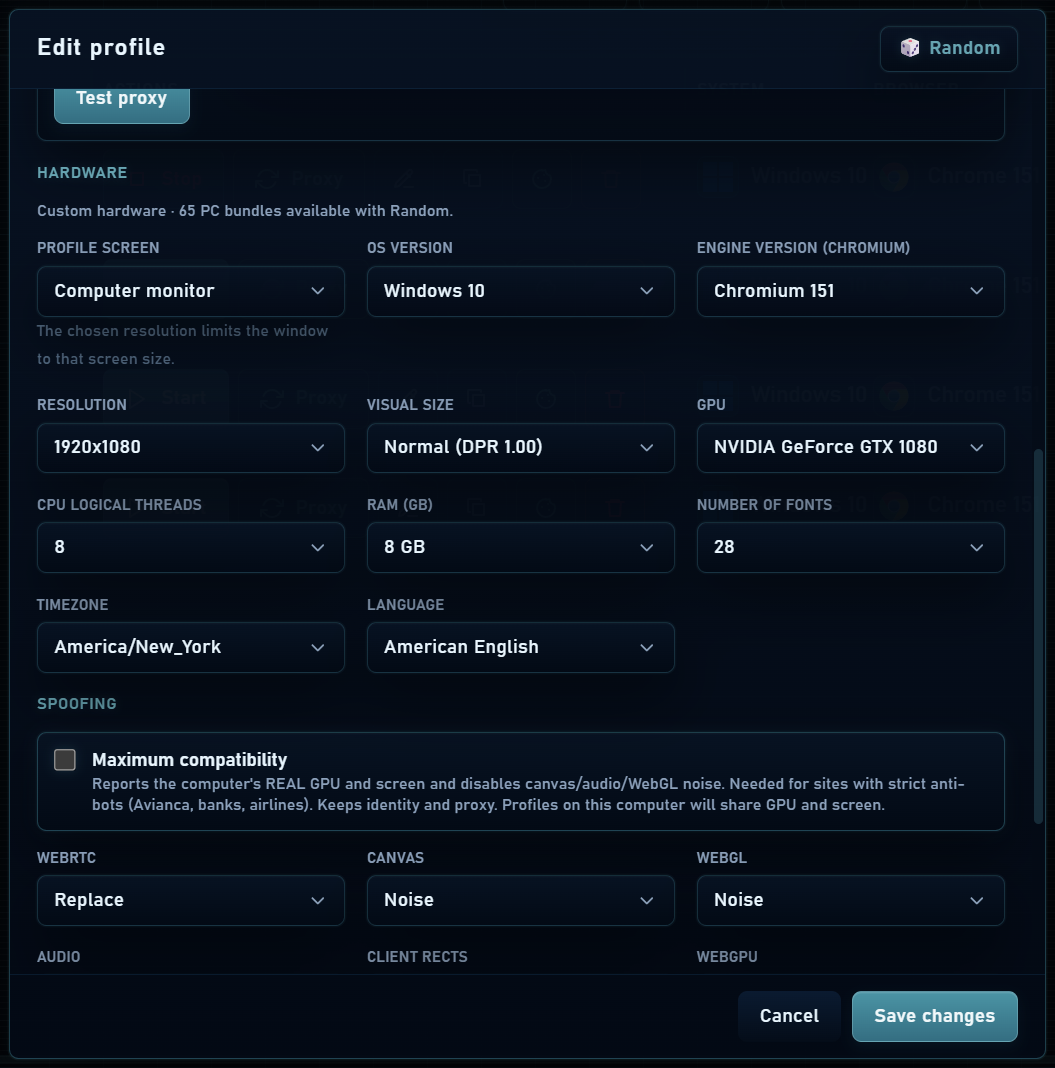1055x1068 pixels.
Task: Click the Cancel button
Action: [789, 1016]
